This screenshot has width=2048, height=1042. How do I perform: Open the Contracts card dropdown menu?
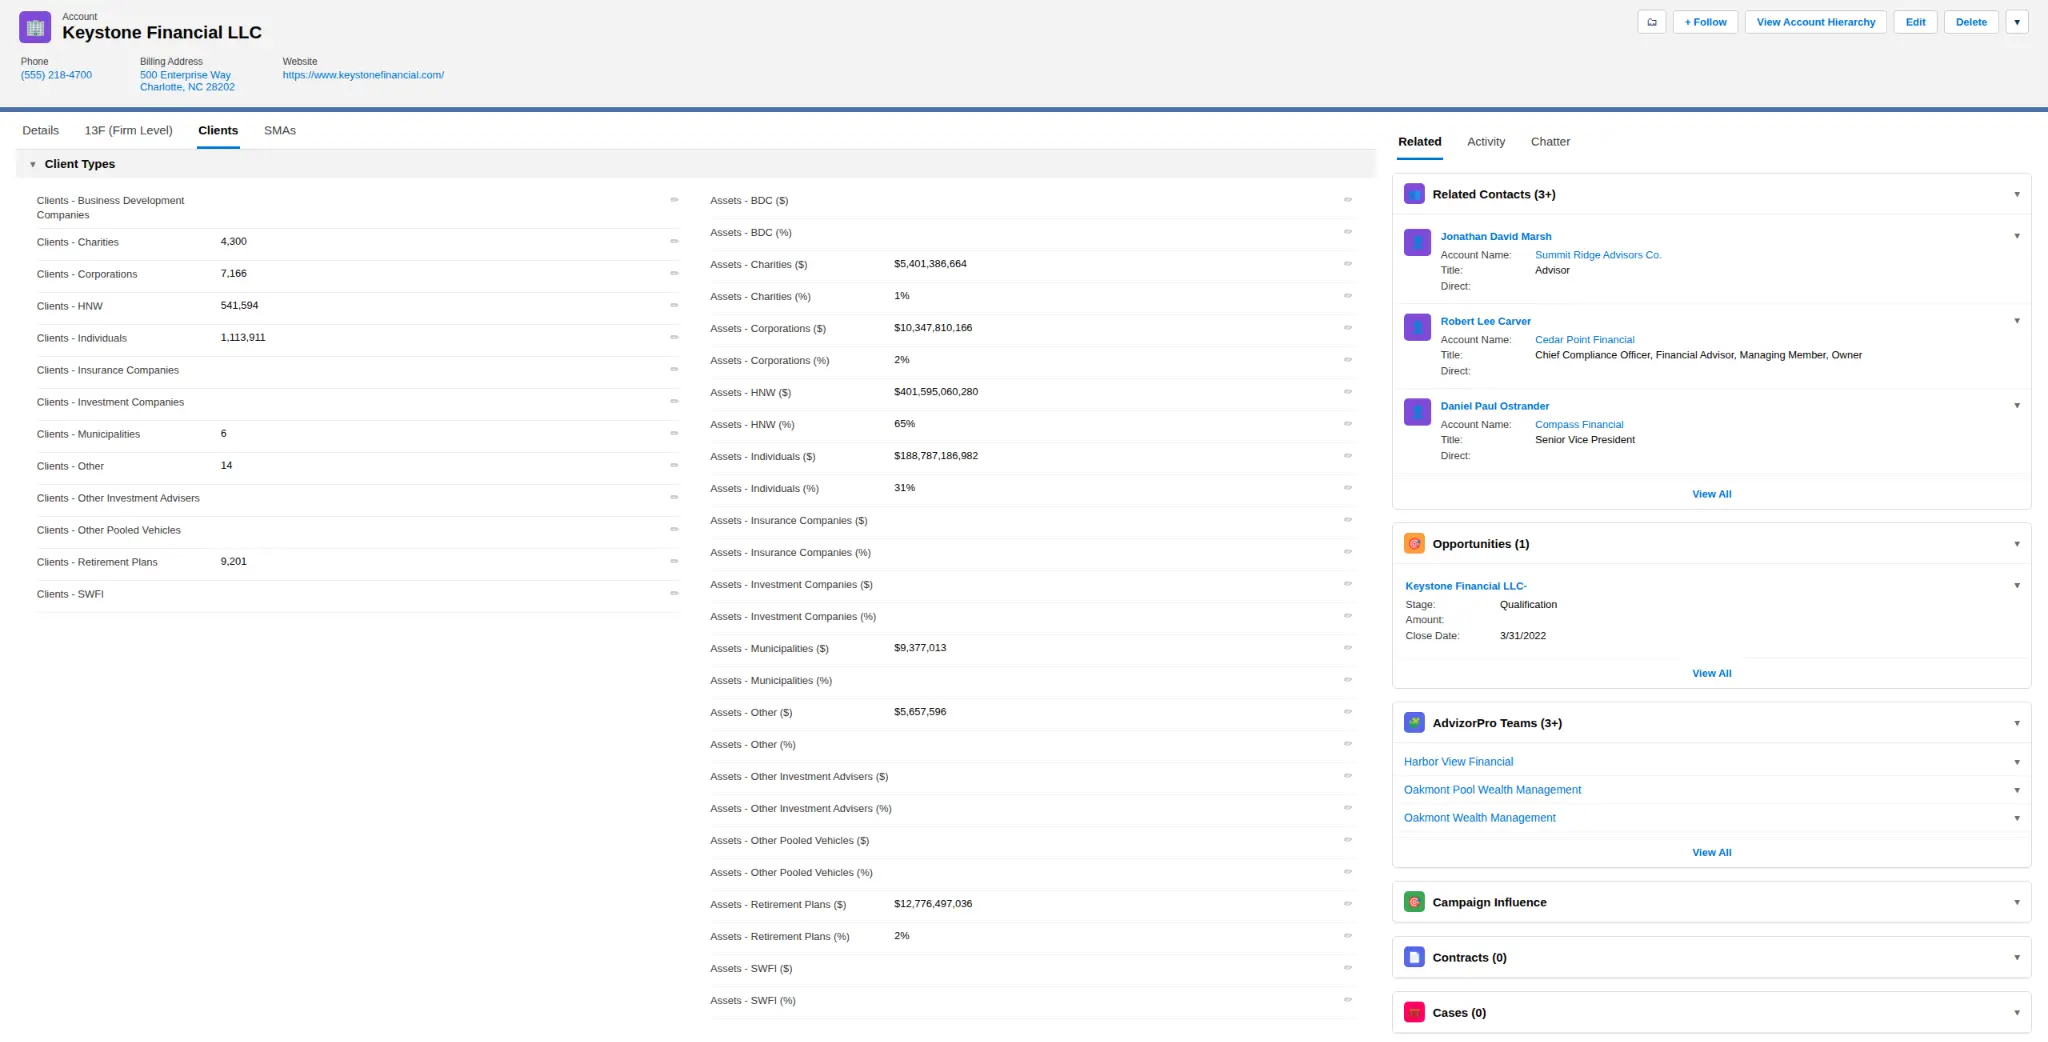pyautogui.click(x=2017, y=957)
